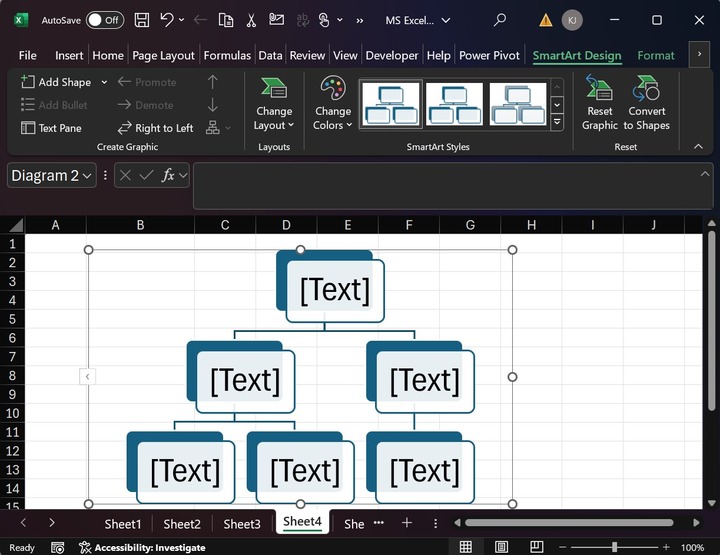Click Convert to Shapes
Screen dimensions: 720x555
[647, 104]
